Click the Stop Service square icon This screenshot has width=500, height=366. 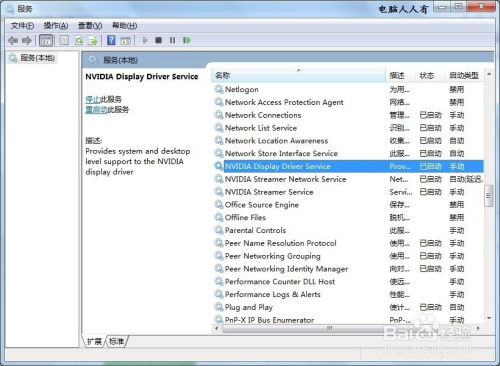pyautogui.click(x=159, y=40)
